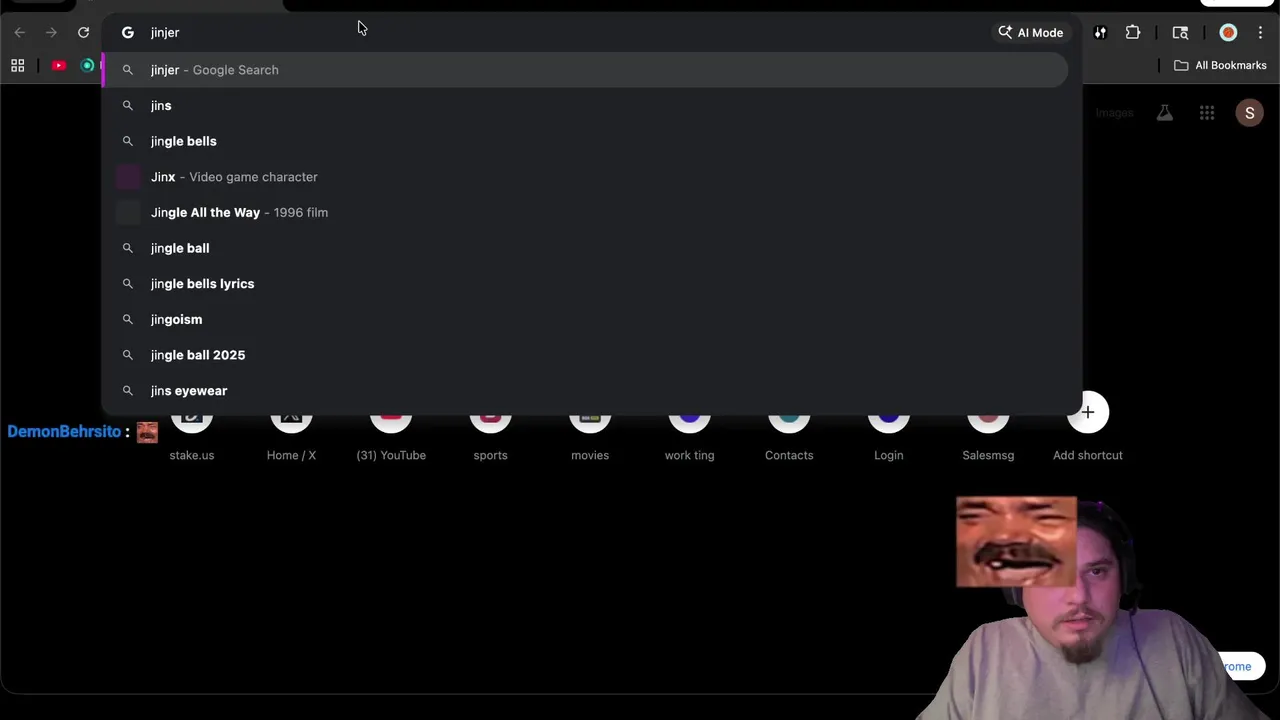
Task: Click the Jinx character thumbnail
Action: pyautogui.click(x=128, y=177)
